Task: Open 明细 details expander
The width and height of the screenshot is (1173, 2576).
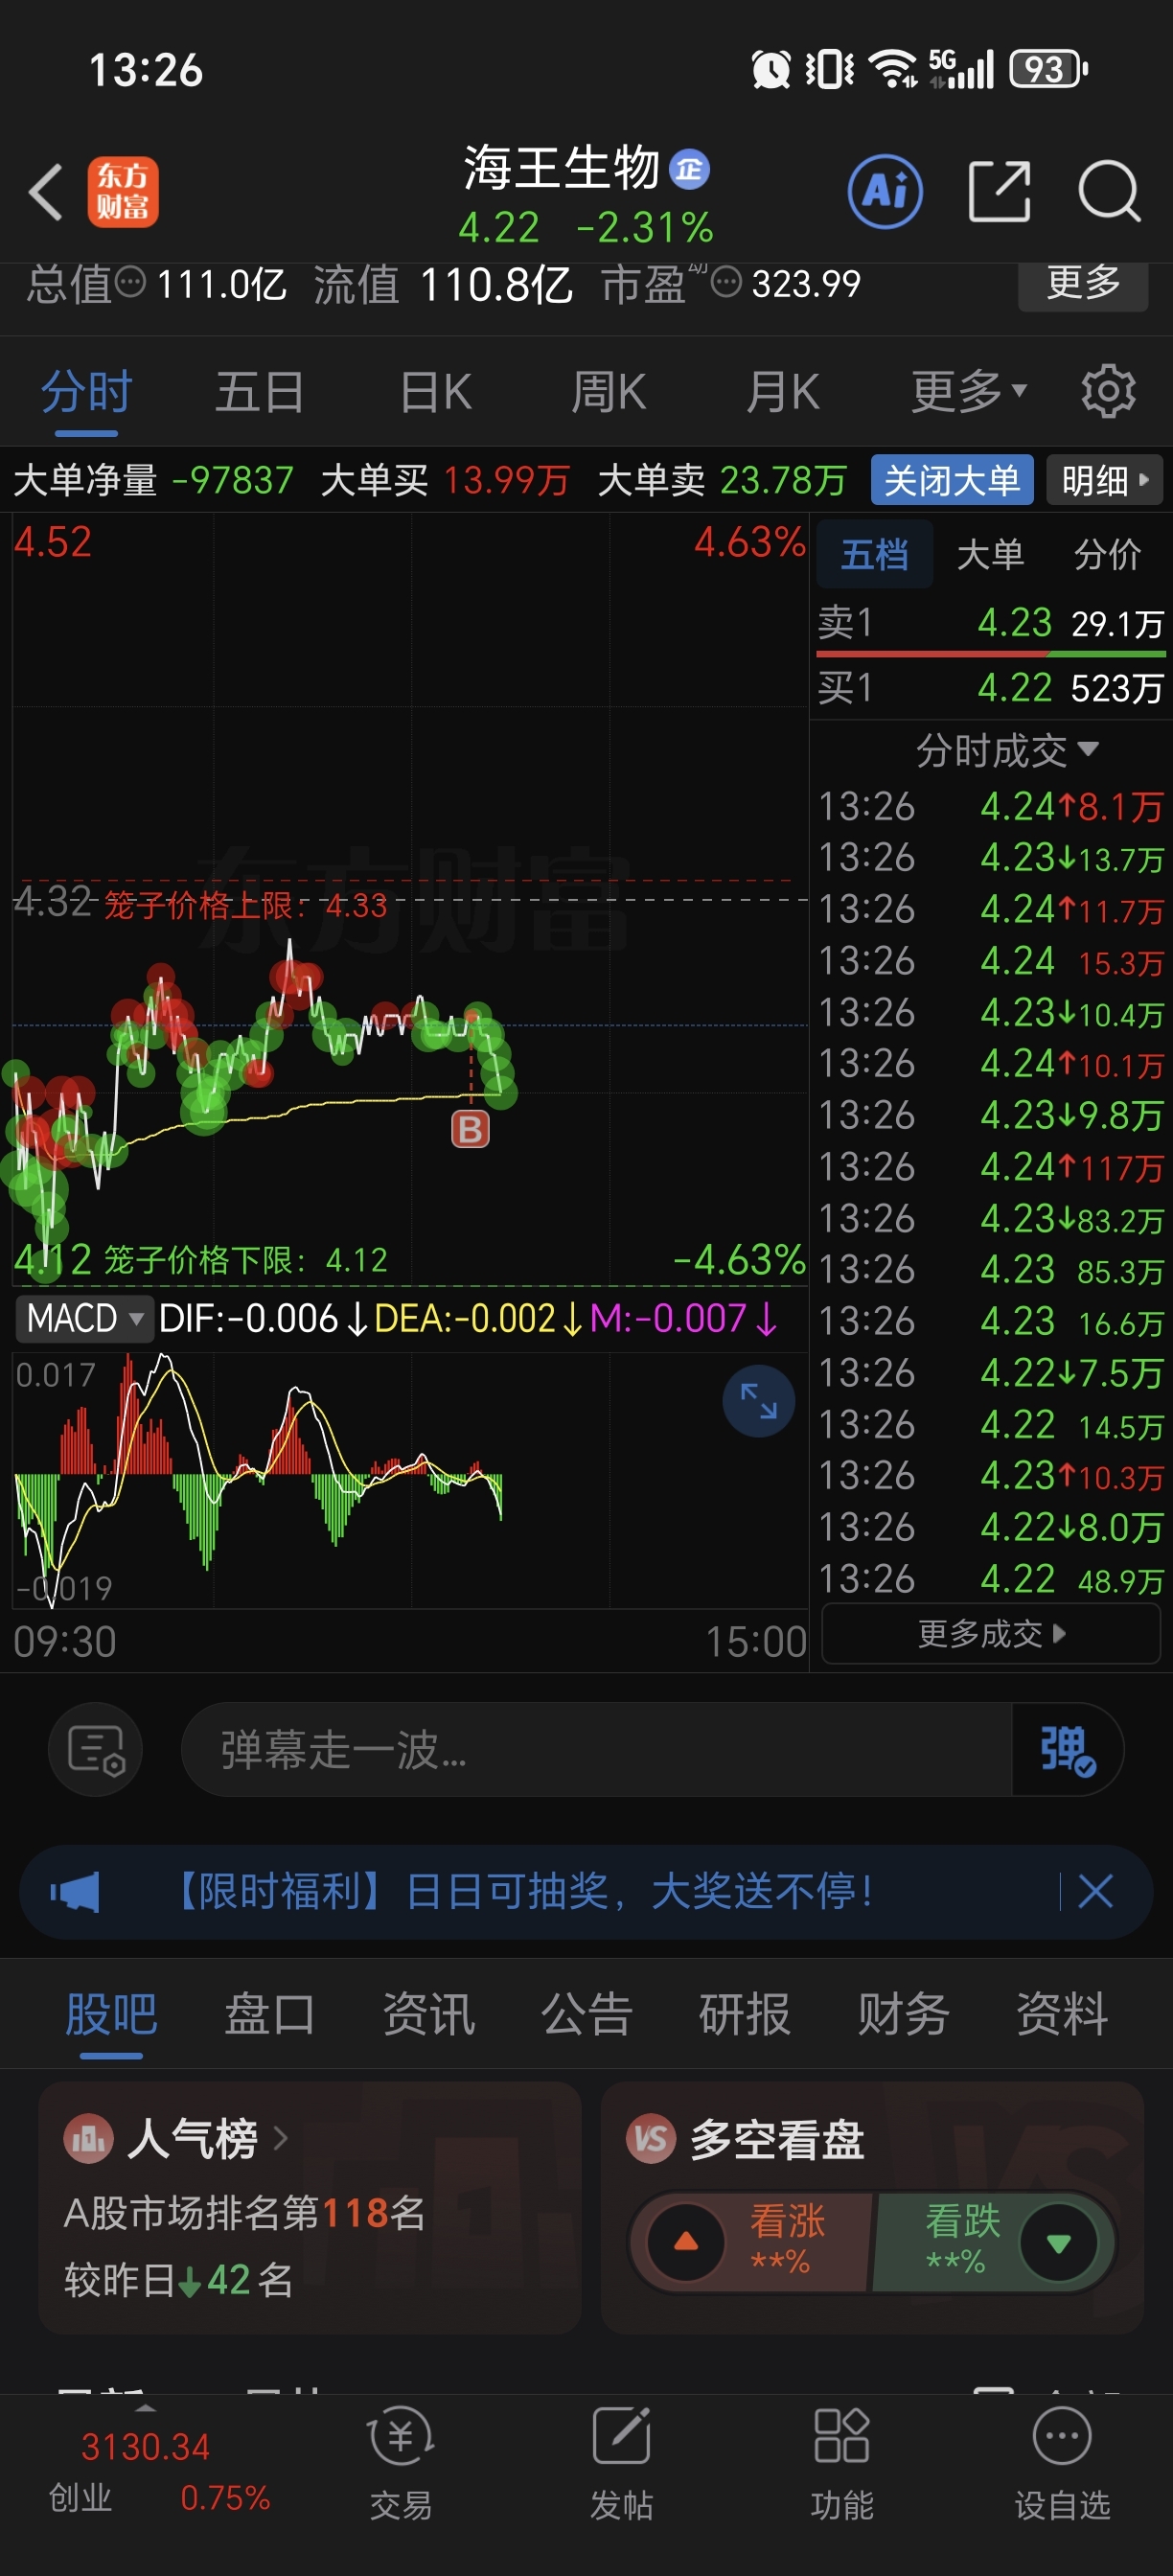Action: point(1105,480)
